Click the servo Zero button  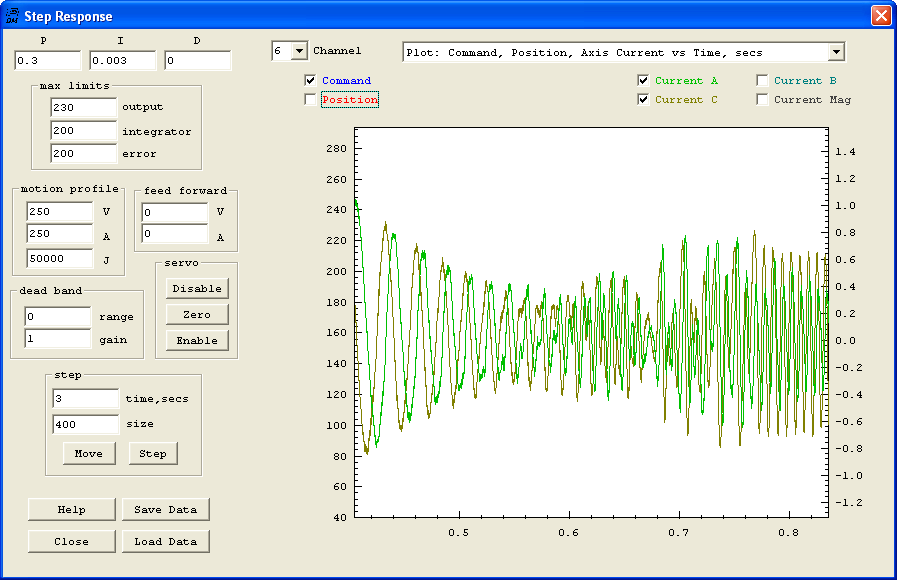[x=197, y=314]
